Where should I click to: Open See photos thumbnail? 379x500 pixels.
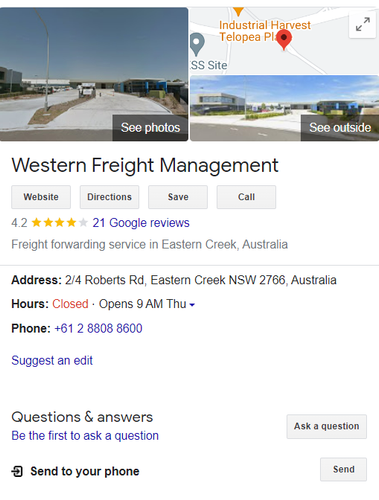[x=94, y=74]
